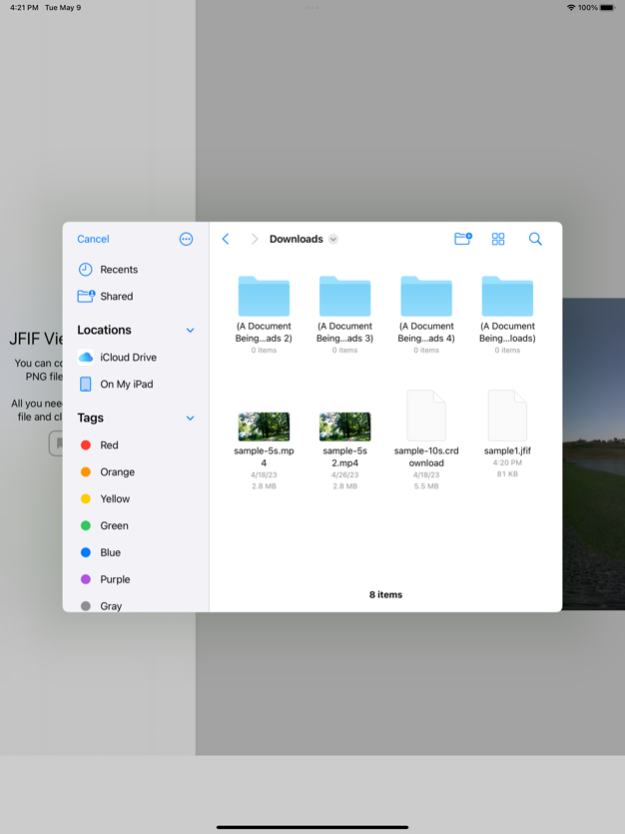Tap Cancel in the file picker

point(93,239)
